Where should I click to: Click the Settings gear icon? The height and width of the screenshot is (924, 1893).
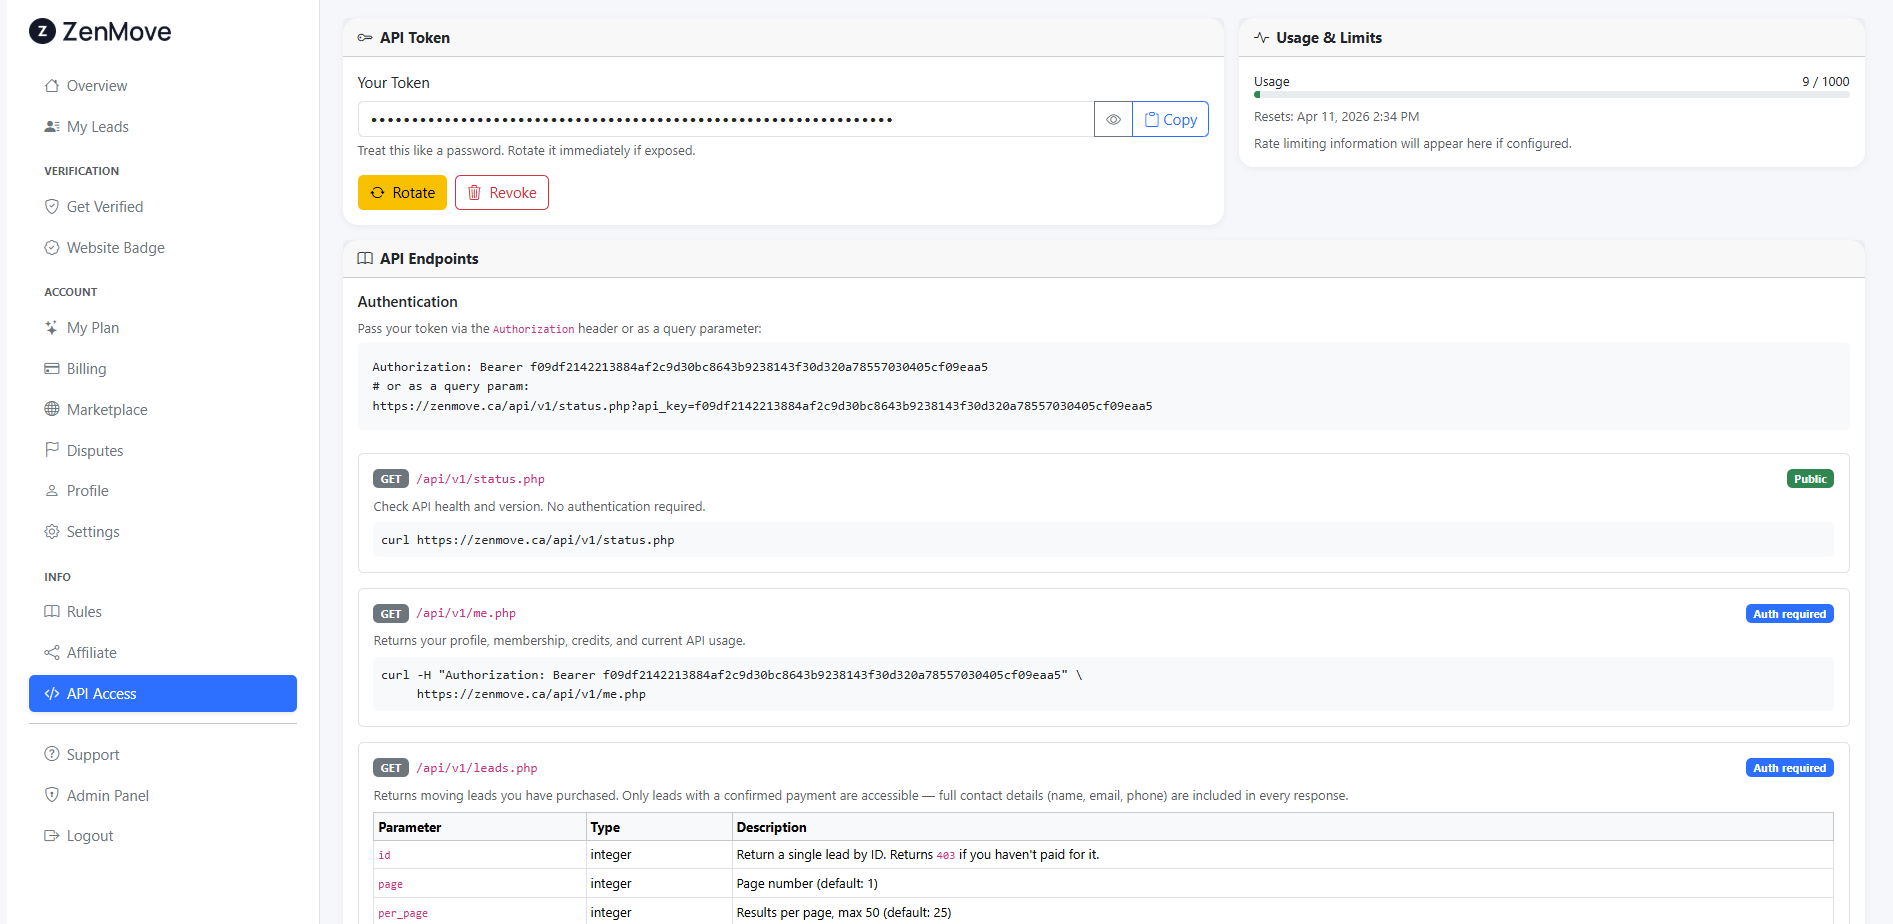52,532
